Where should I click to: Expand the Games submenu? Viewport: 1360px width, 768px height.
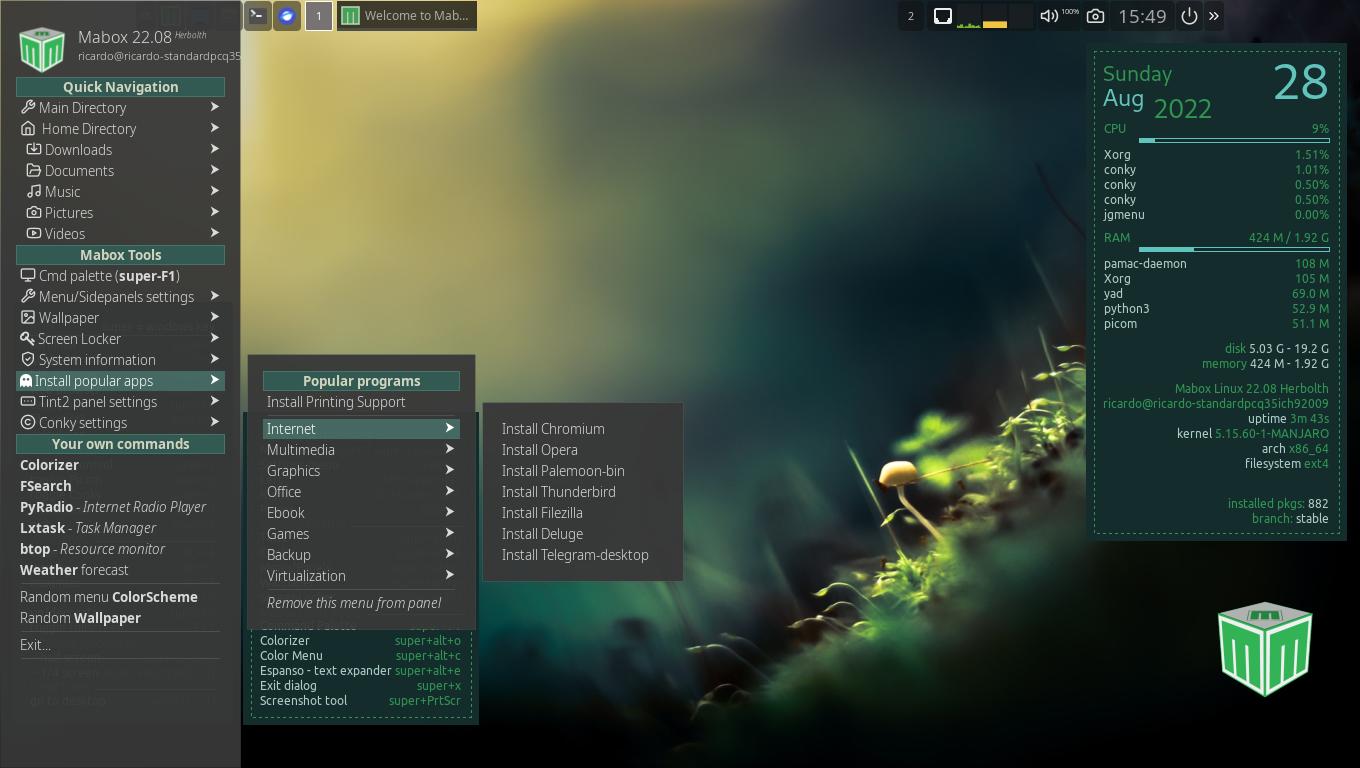coord(361,533)
